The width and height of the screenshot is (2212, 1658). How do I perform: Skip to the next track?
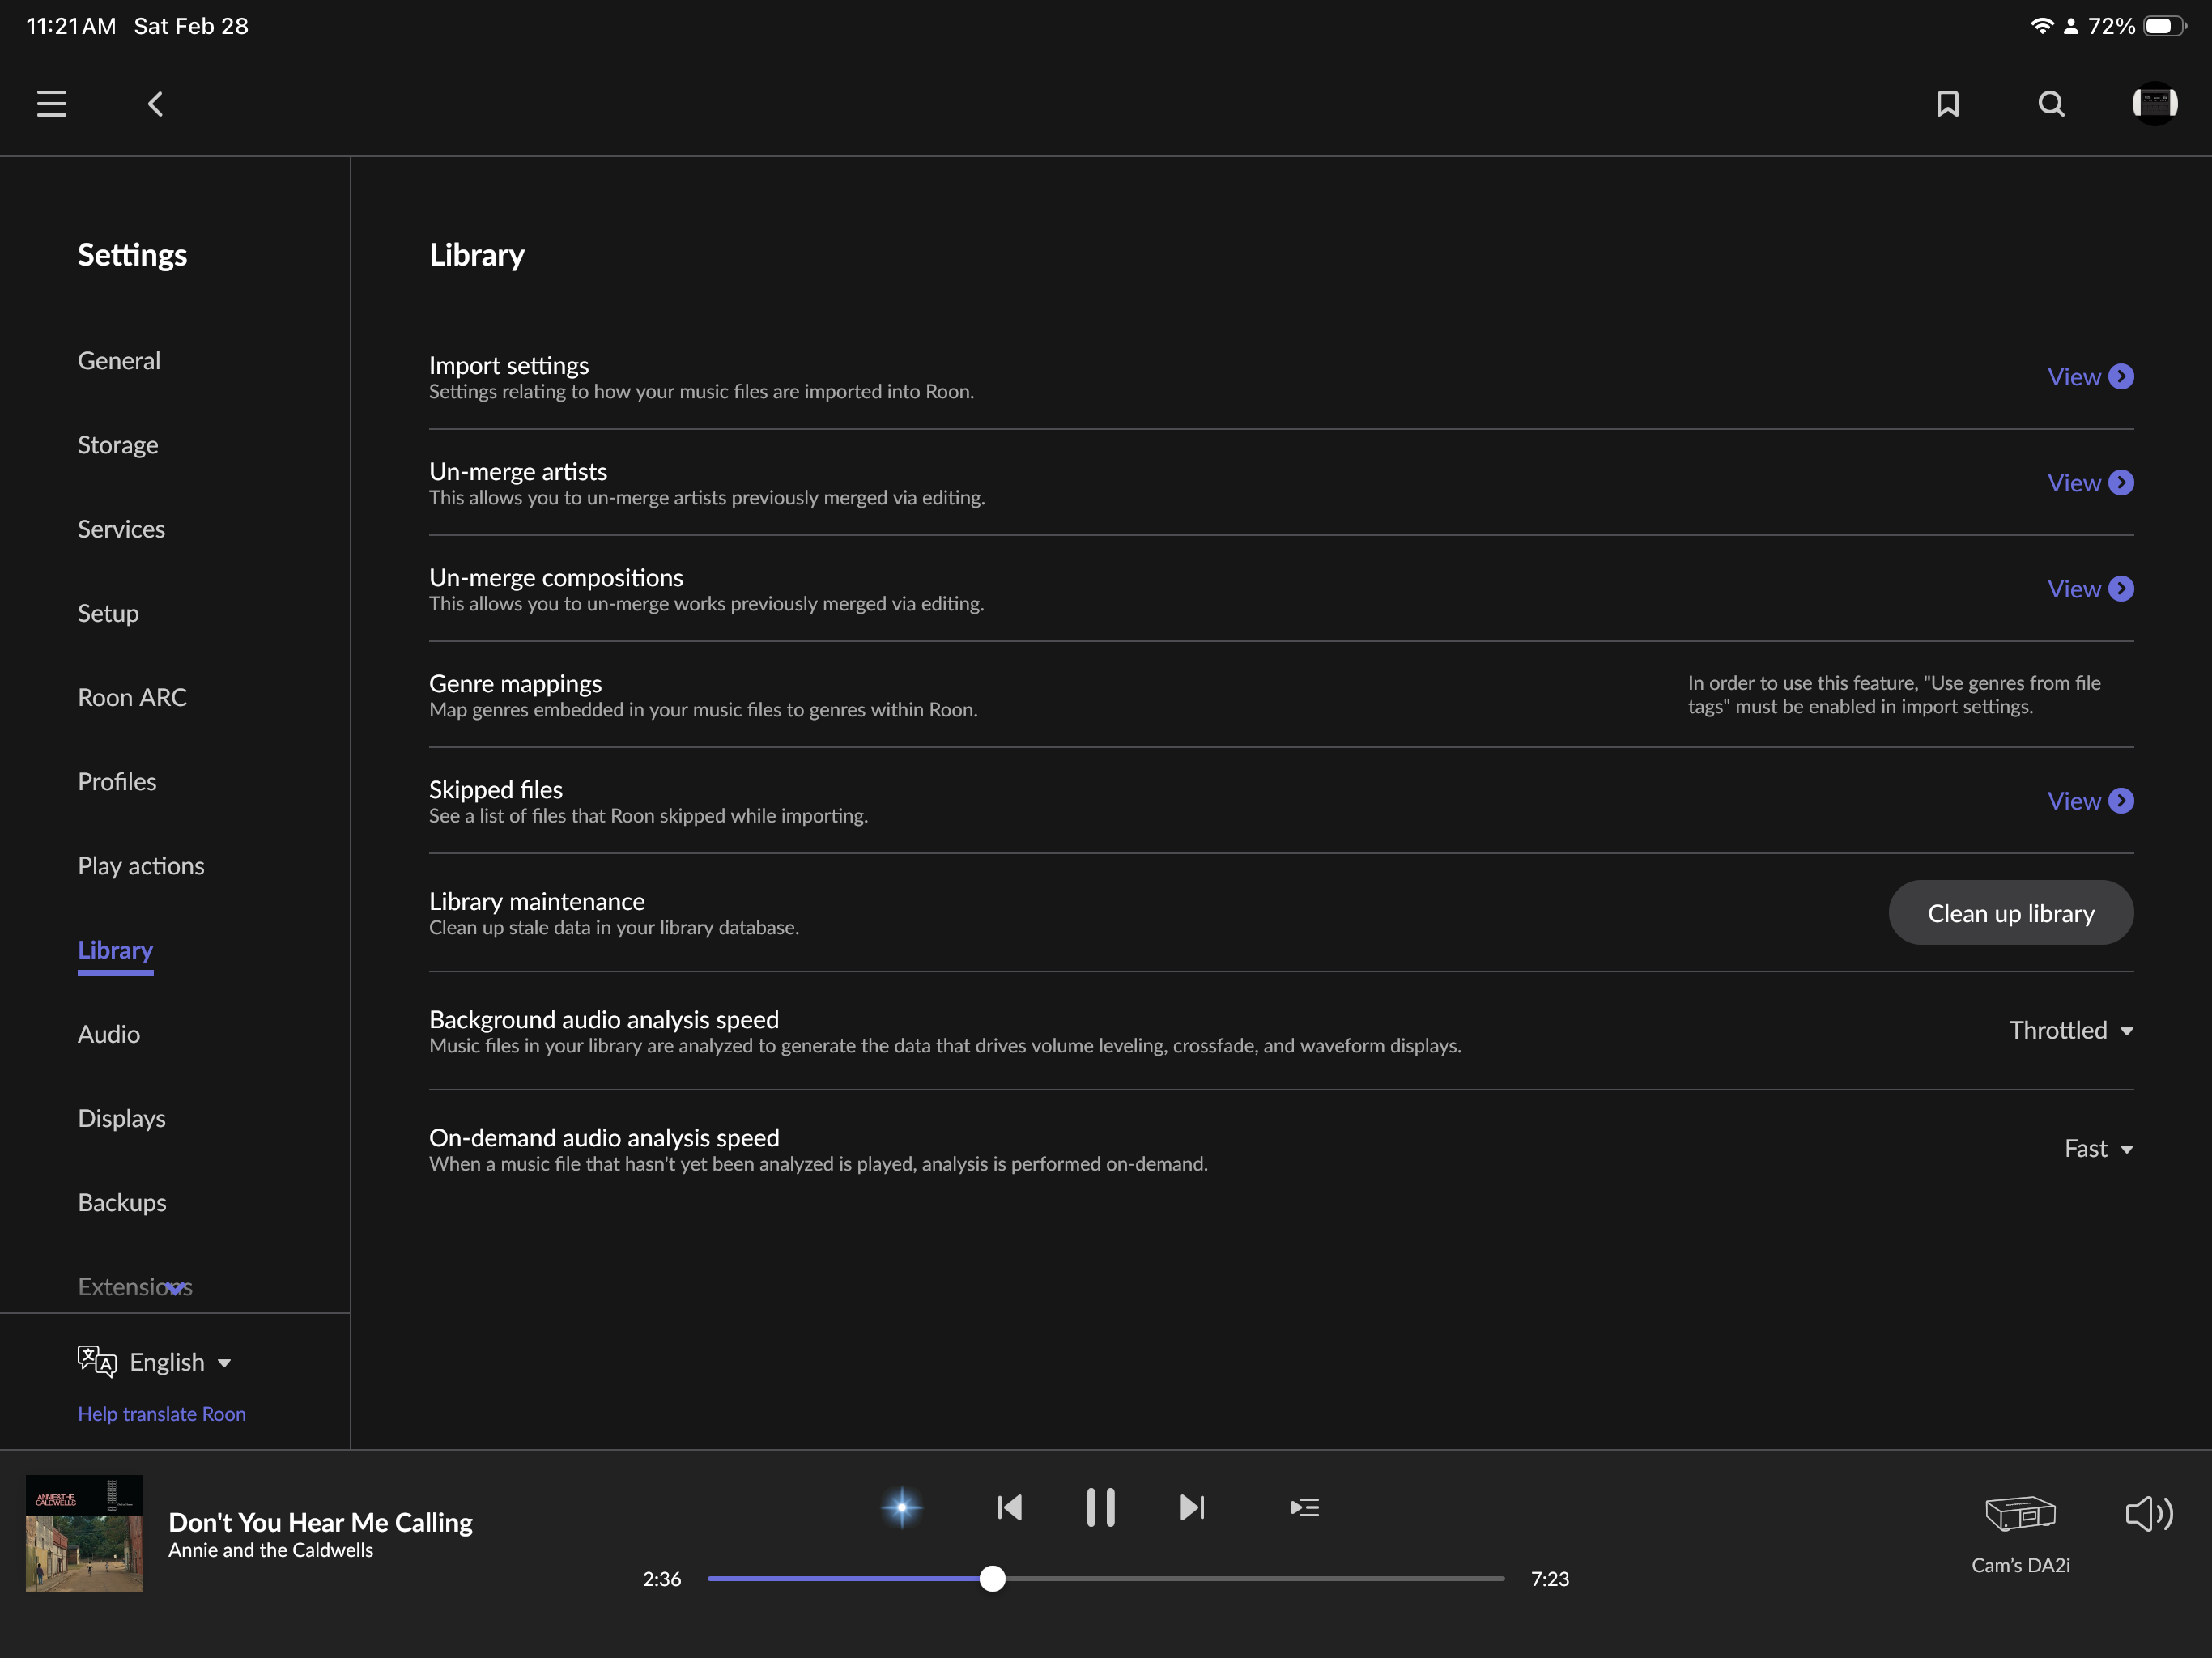point(1192,1507)
